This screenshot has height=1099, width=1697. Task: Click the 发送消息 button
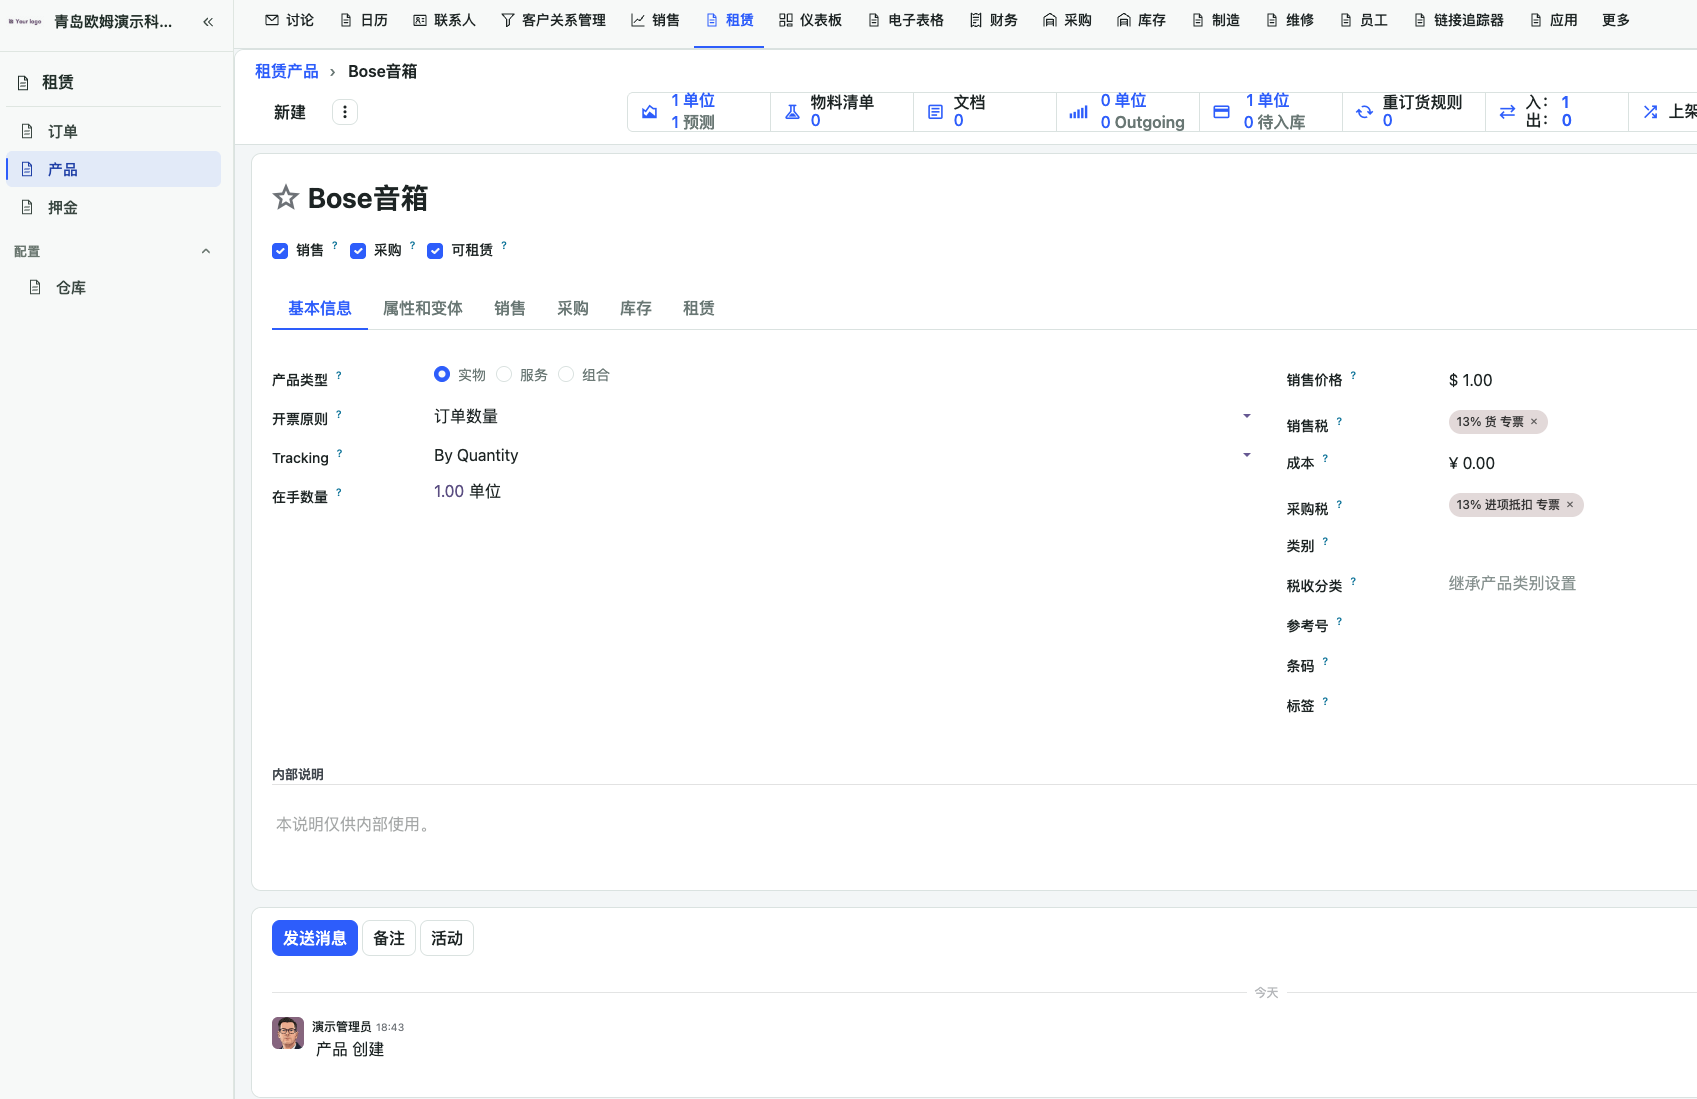pos(315,938)
